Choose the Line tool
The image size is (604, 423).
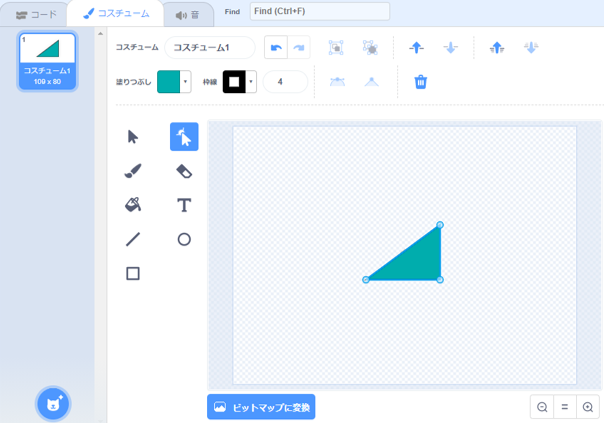(x=133, y=239)
